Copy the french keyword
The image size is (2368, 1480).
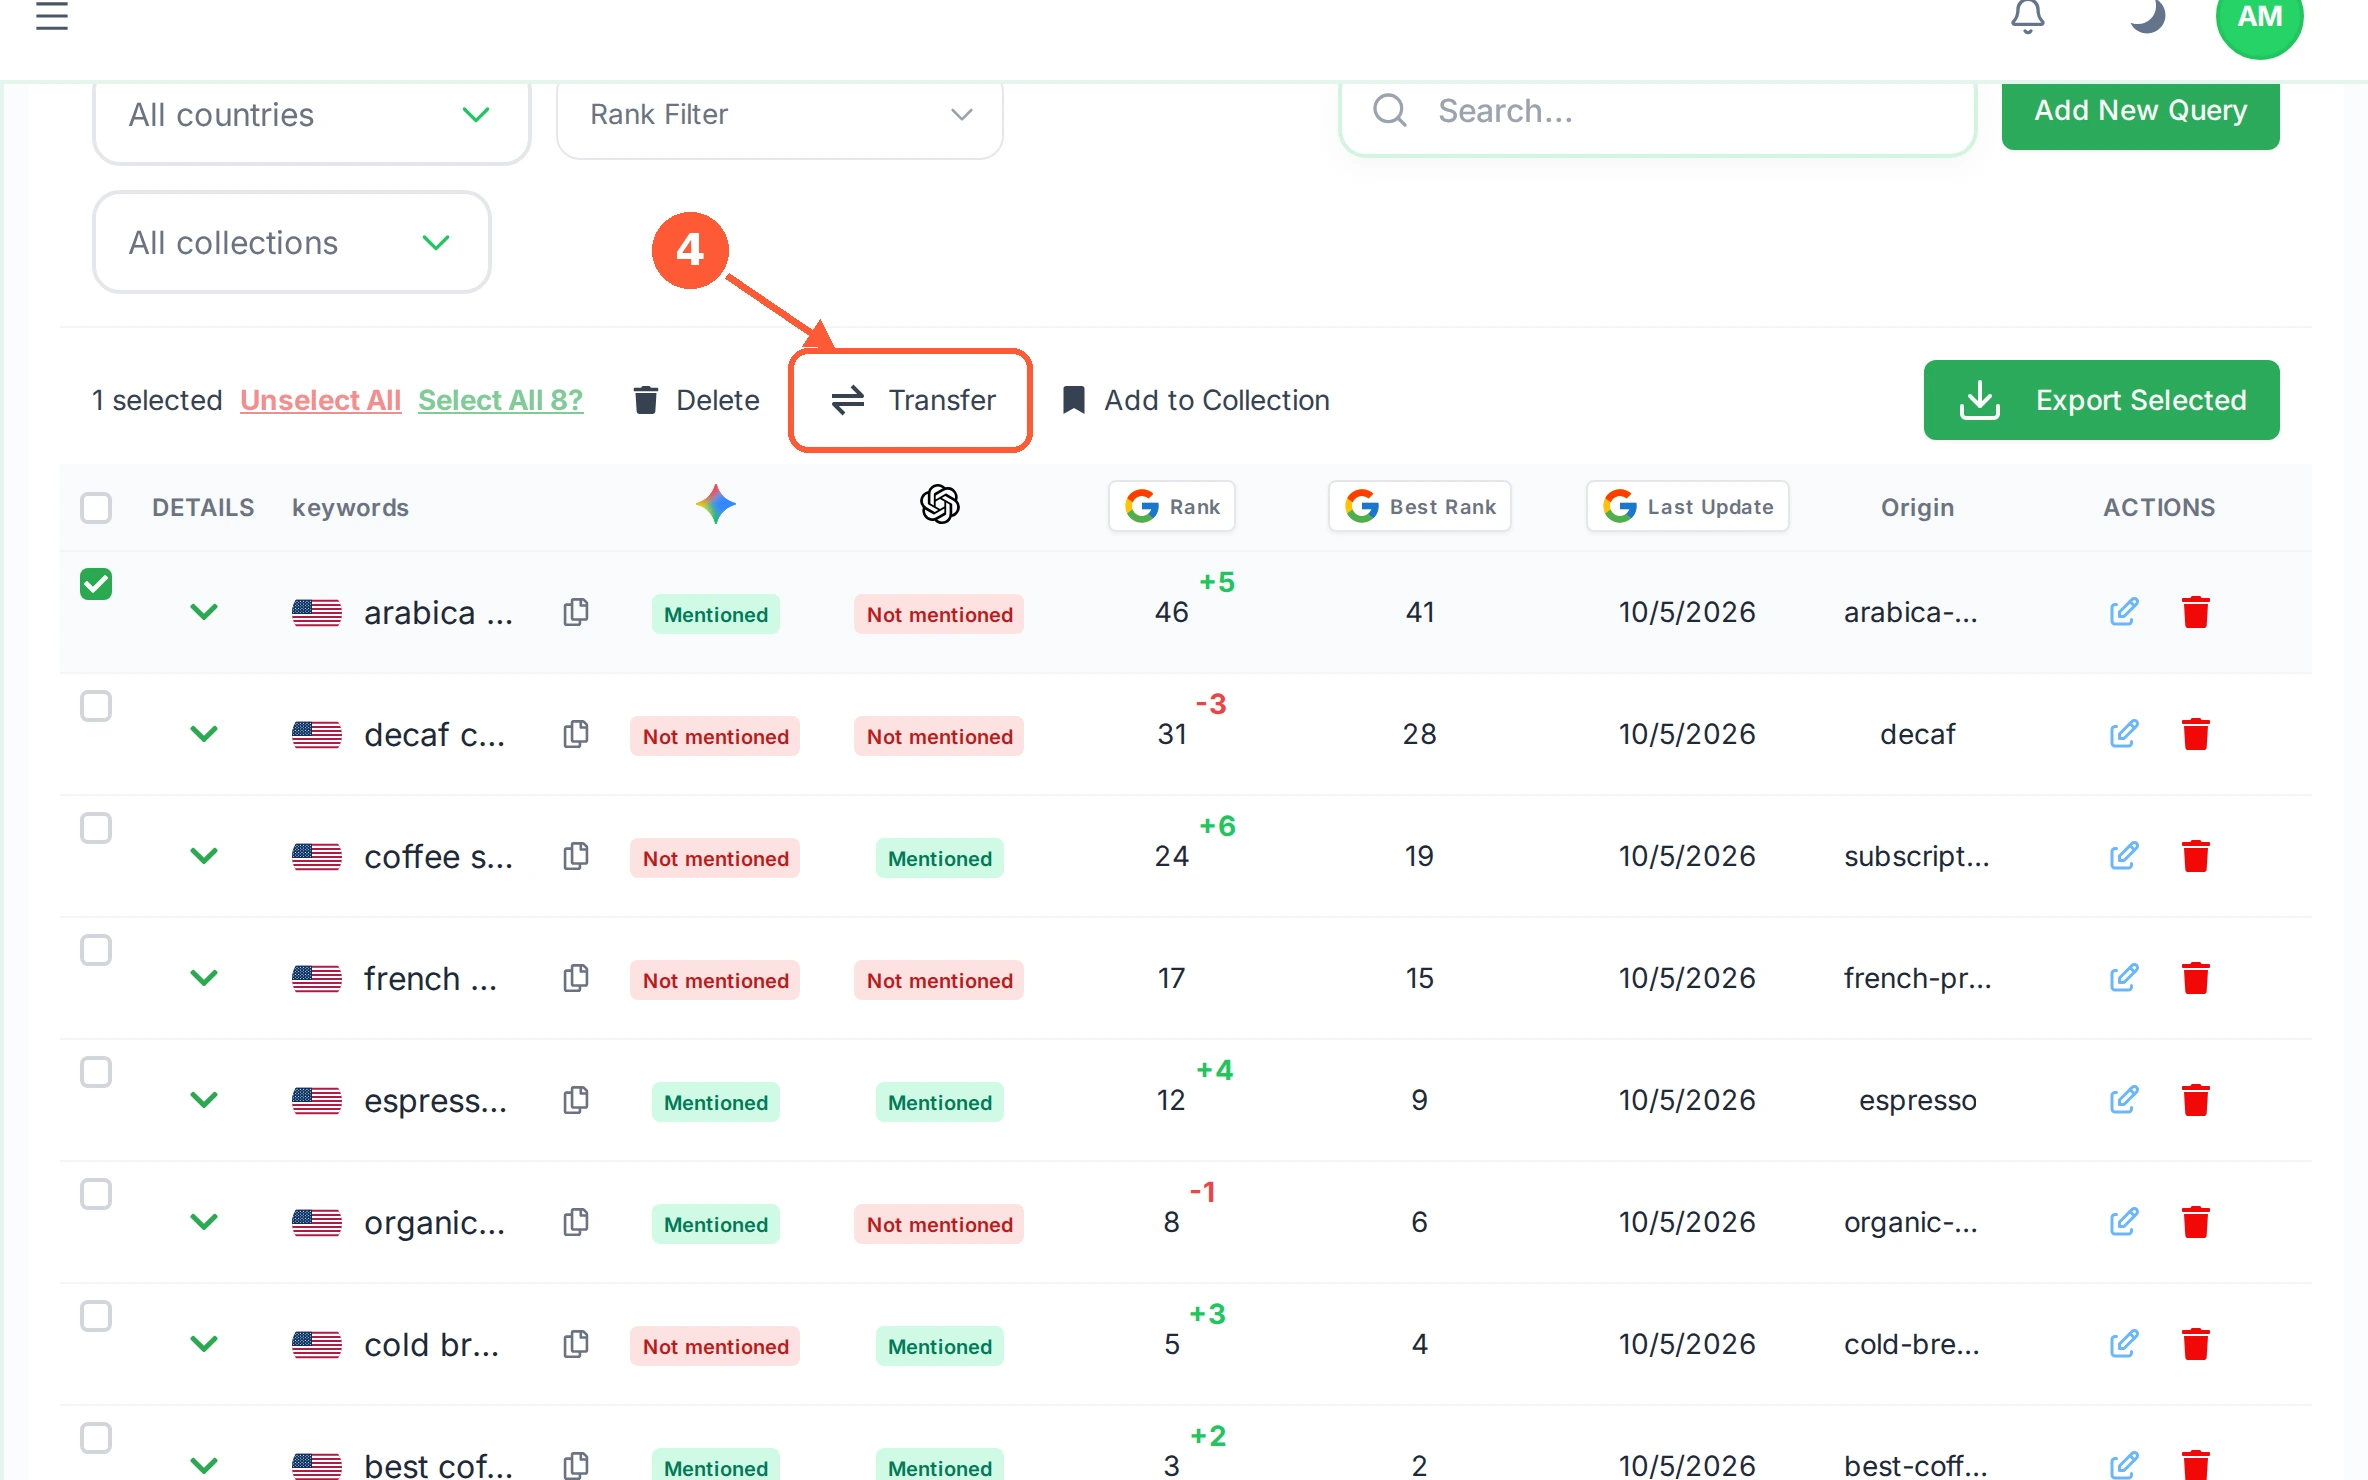[x=575, y=978]
